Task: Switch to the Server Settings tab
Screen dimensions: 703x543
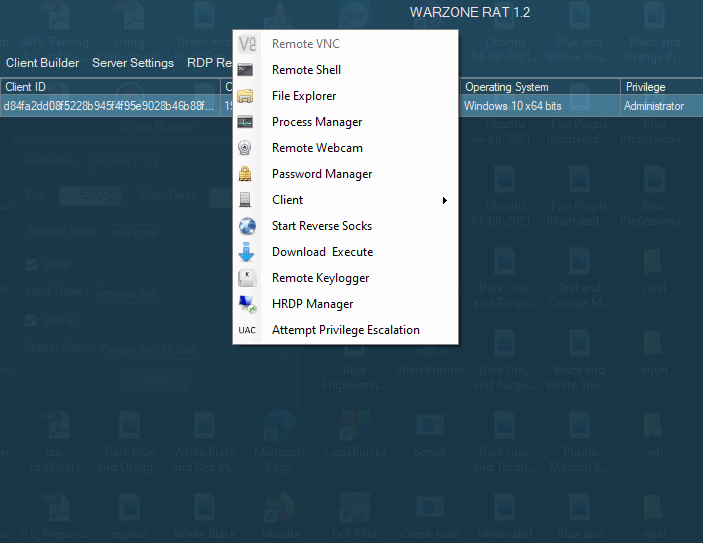Action: tap(133, 63)
